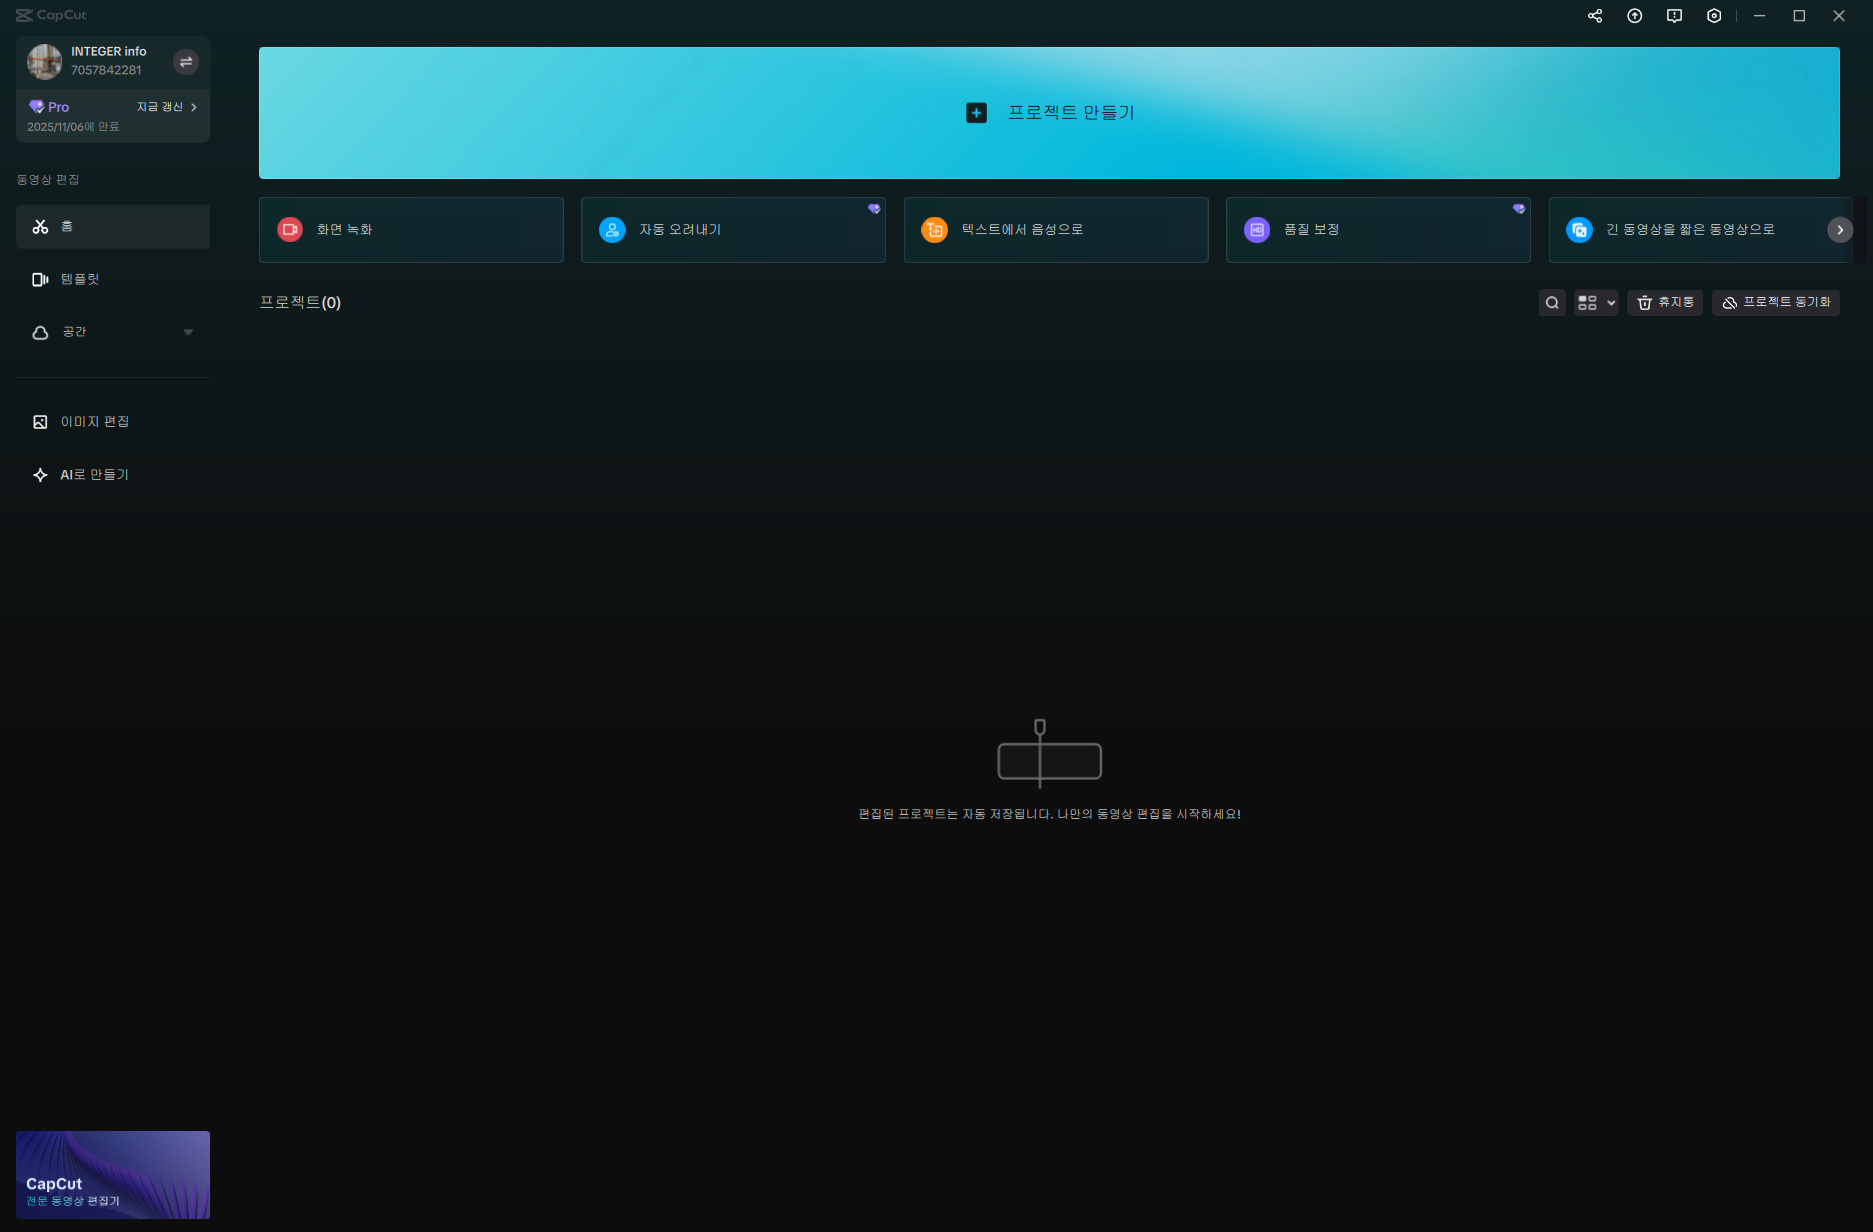Click 프로젝트 동기화 sync button
This screenshot has width=1873, height=1232.
(x=1776, y=303)
